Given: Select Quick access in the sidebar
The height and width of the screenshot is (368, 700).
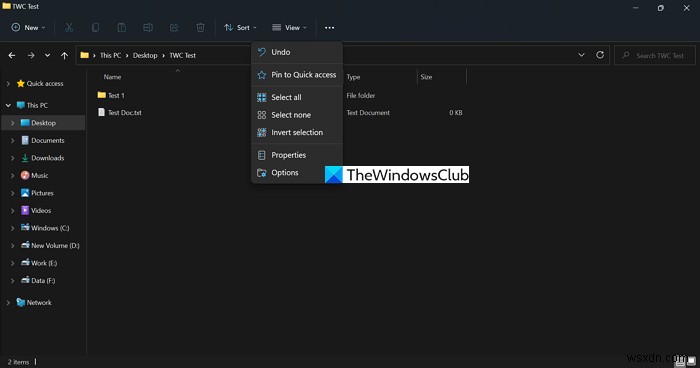Looking at the screenshot, I should [x=40, y=84].
